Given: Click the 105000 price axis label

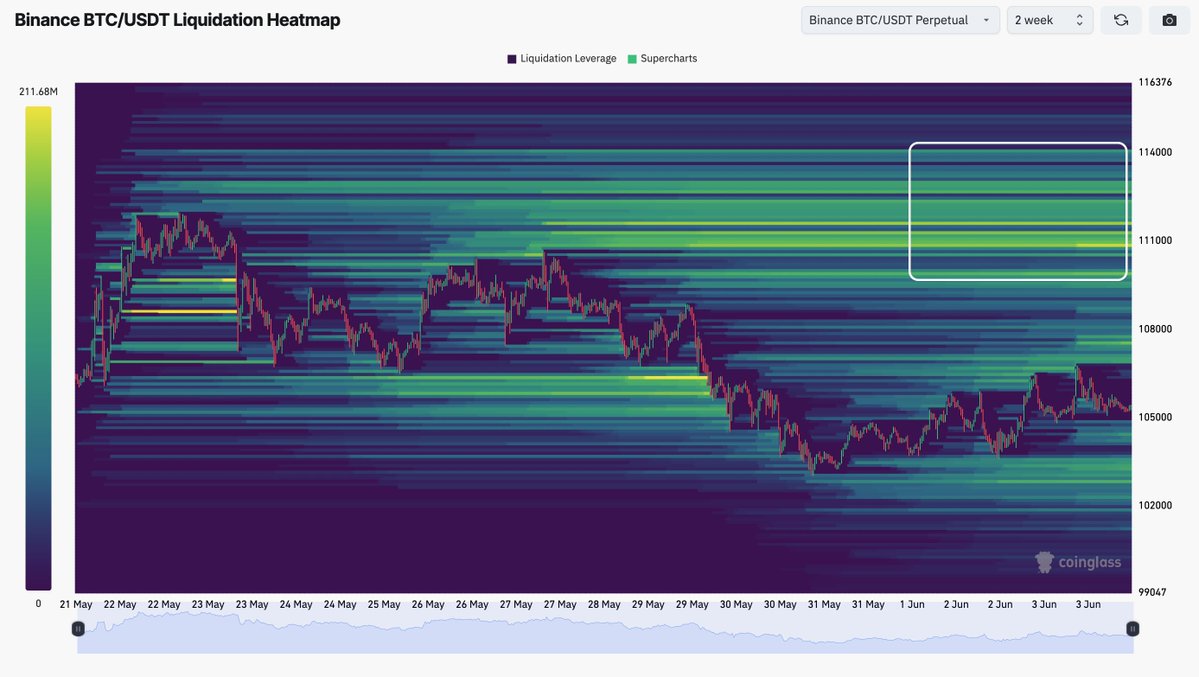Looking at the screenshot, I should click(1155, 417).
